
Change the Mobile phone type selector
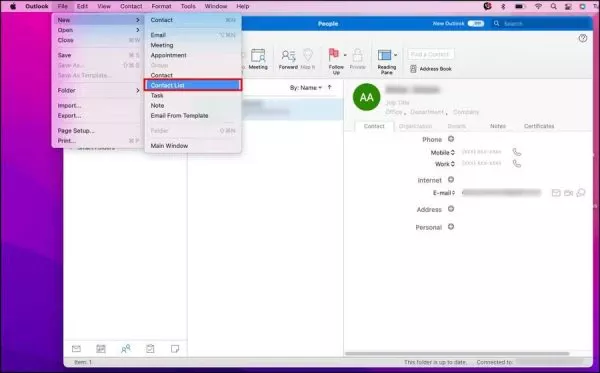(443, 152)
